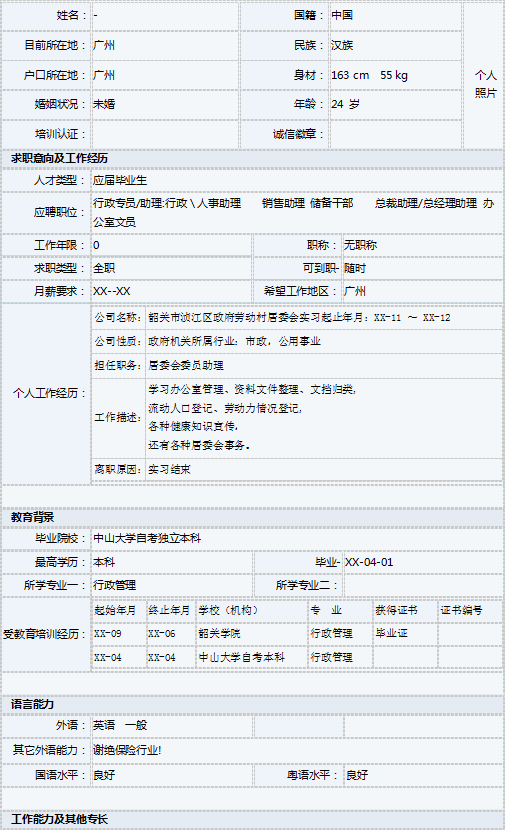Image resolution: width=505 pixels, height=830 pixels.
Task: Select the 毕业证 certificate cell
Action: click(x=405, y=634)
